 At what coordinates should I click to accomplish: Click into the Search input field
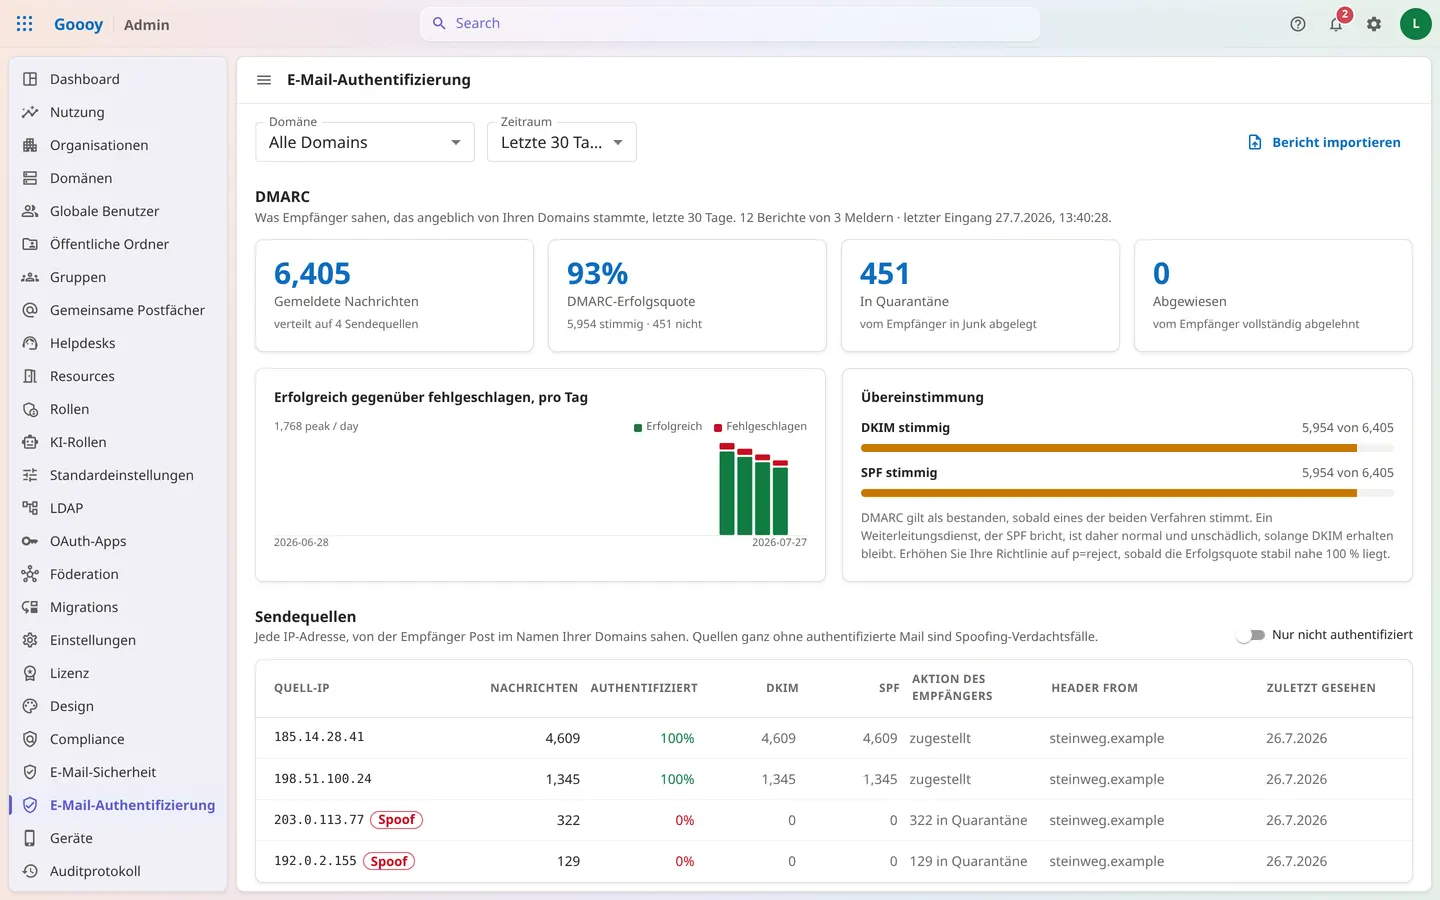pos(730,23)
